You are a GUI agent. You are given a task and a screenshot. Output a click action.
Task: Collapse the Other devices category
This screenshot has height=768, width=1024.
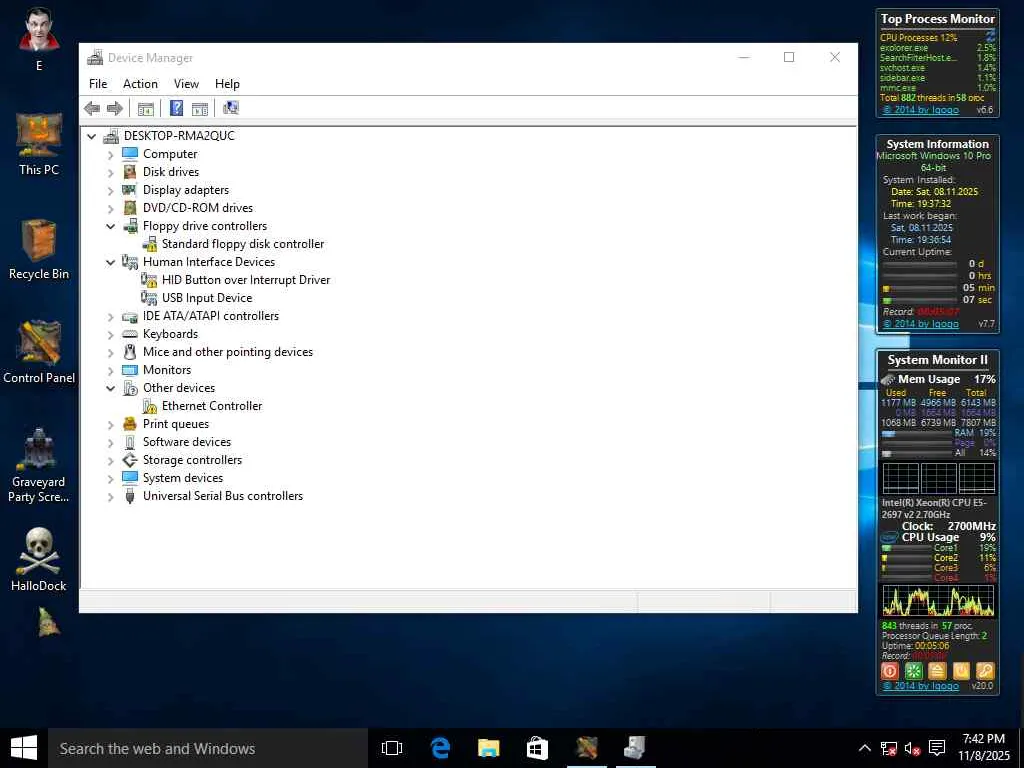pos(110,389)
